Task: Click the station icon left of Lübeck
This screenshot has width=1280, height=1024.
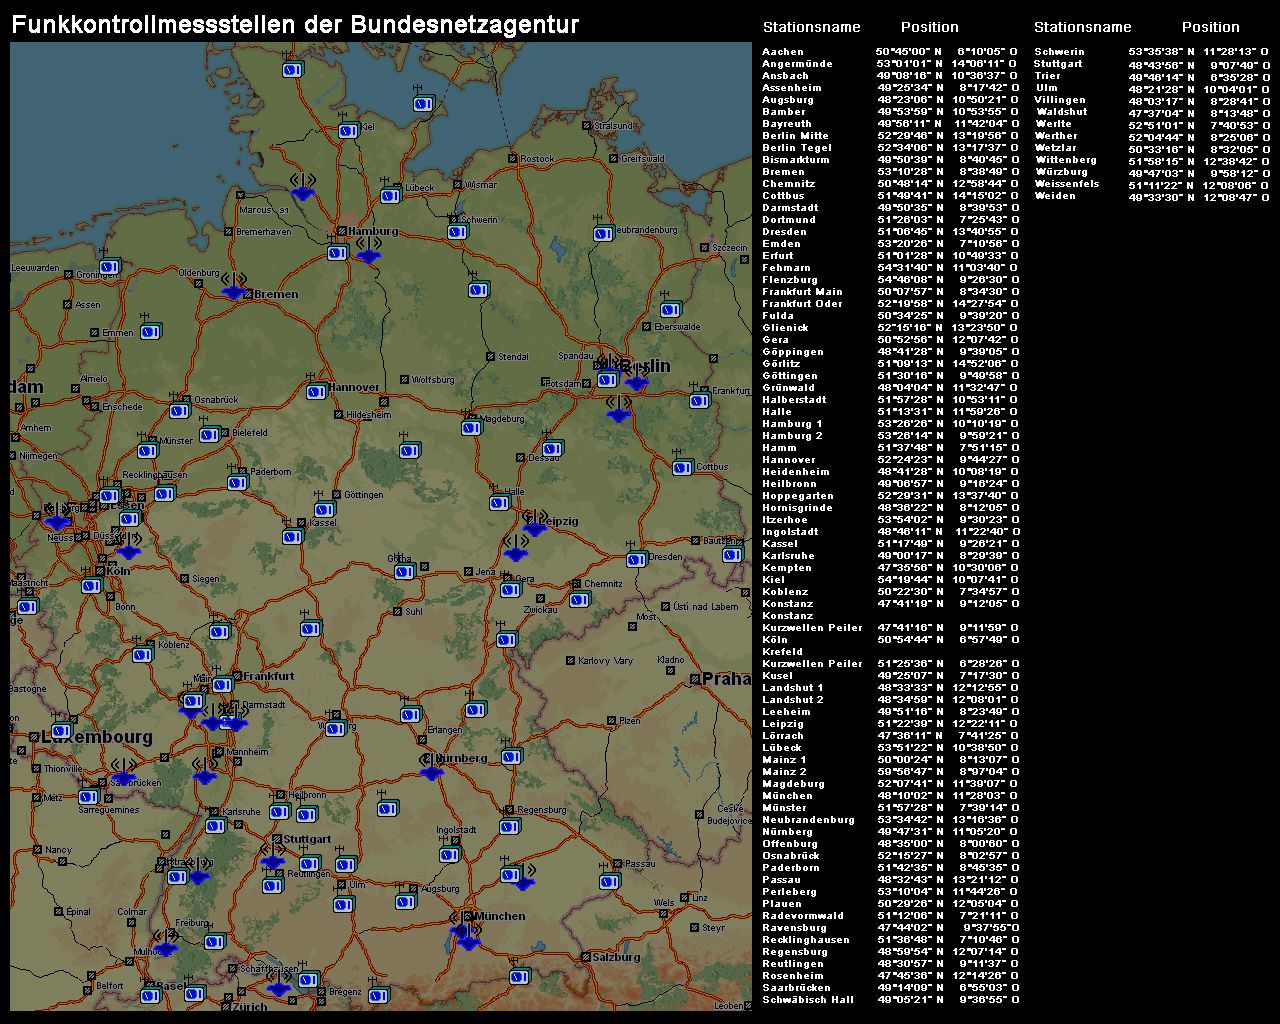Action: [390, 195]
